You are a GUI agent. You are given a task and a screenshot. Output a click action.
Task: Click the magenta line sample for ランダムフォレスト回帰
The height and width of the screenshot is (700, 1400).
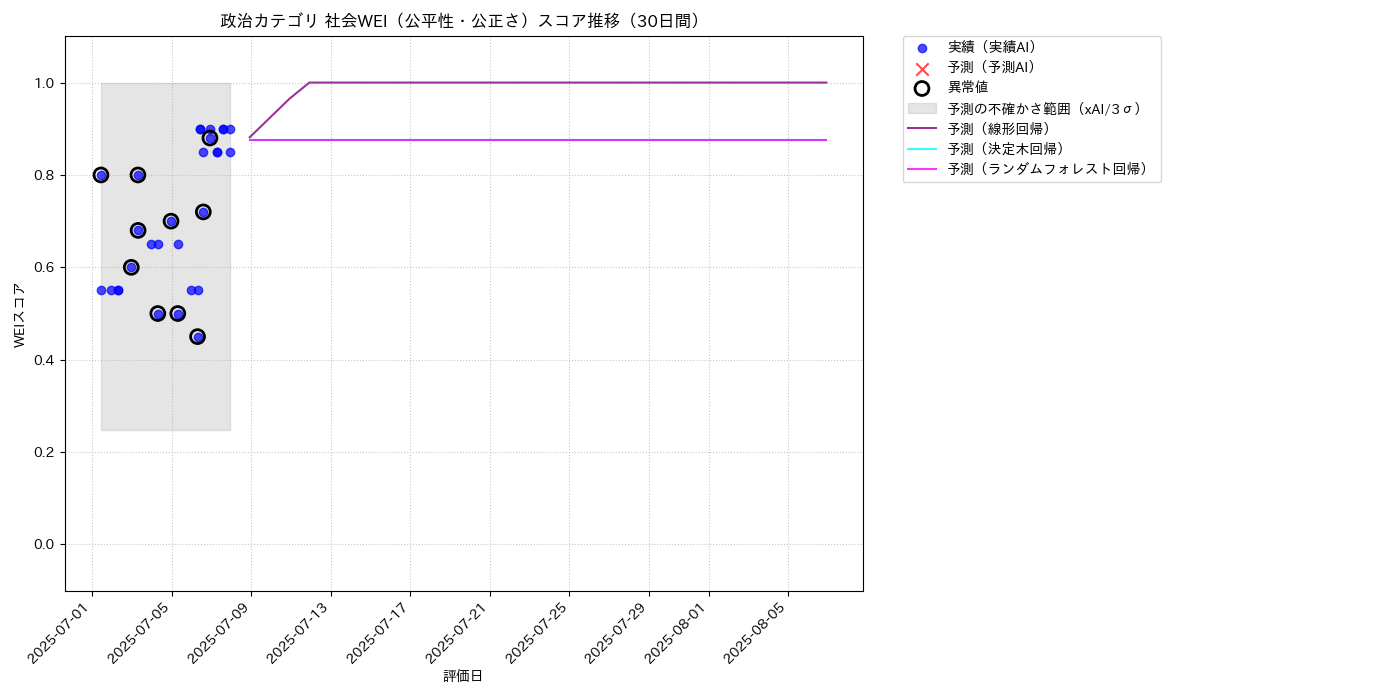point(922,169)
